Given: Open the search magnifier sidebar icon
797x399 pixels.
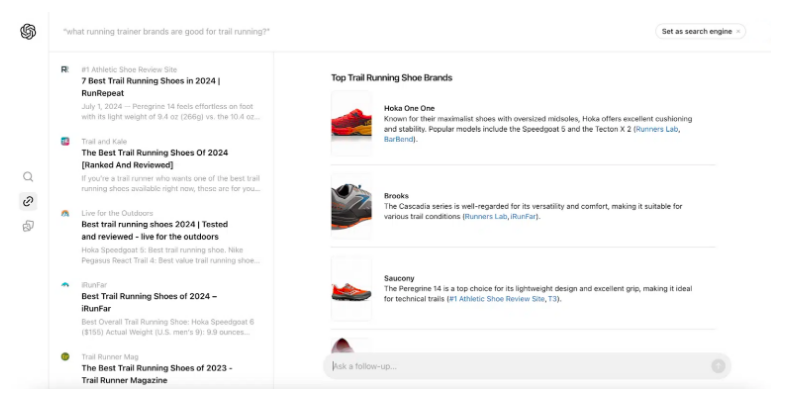Looking at the screenshot, I should pos(28,176).
